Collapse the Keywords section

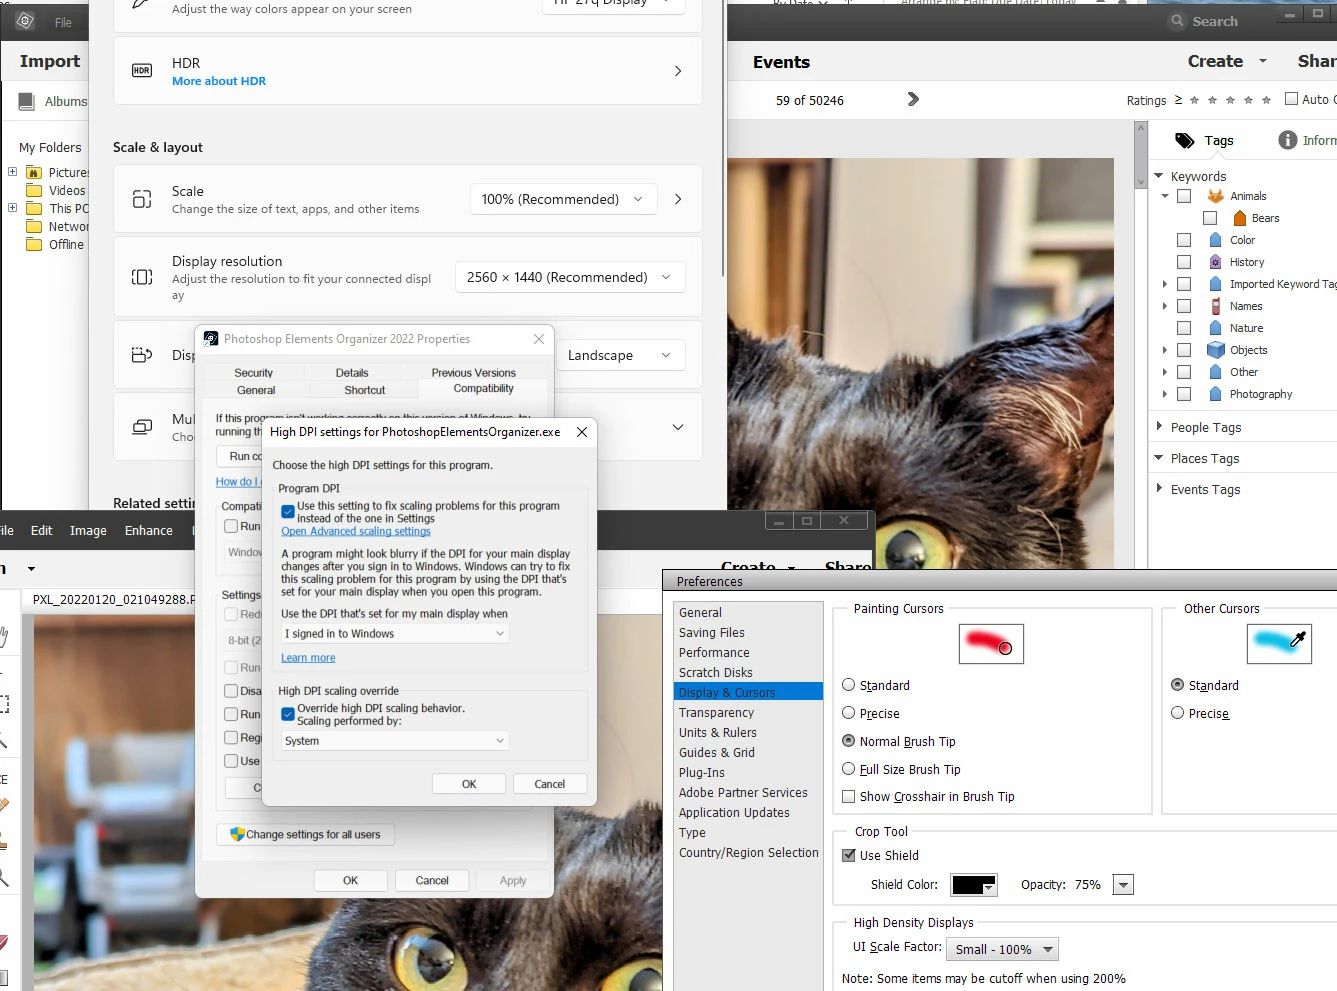point(1159,176)
